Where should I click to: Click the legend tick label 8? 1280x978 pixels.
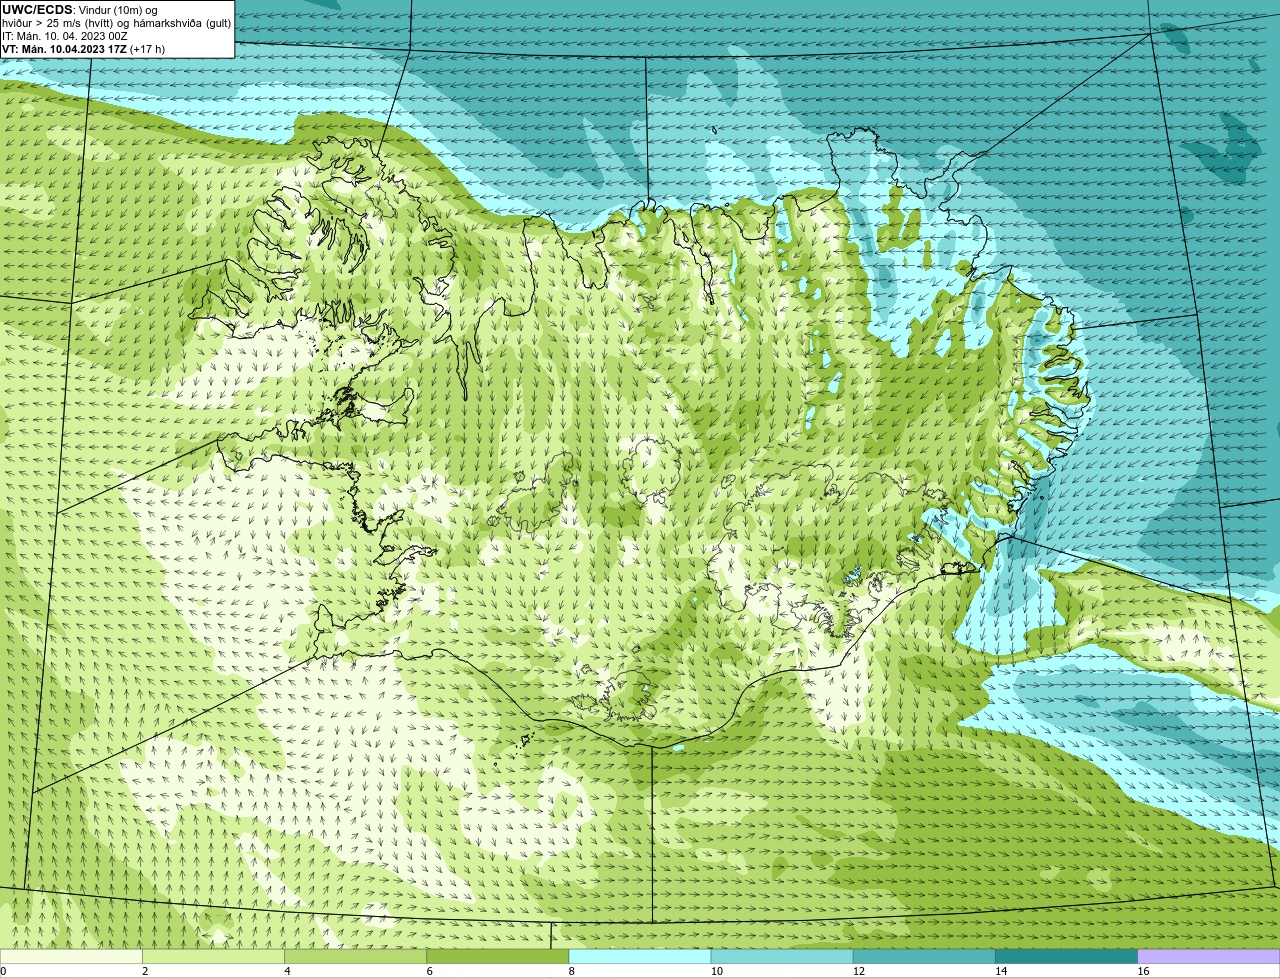coord(572,971)
